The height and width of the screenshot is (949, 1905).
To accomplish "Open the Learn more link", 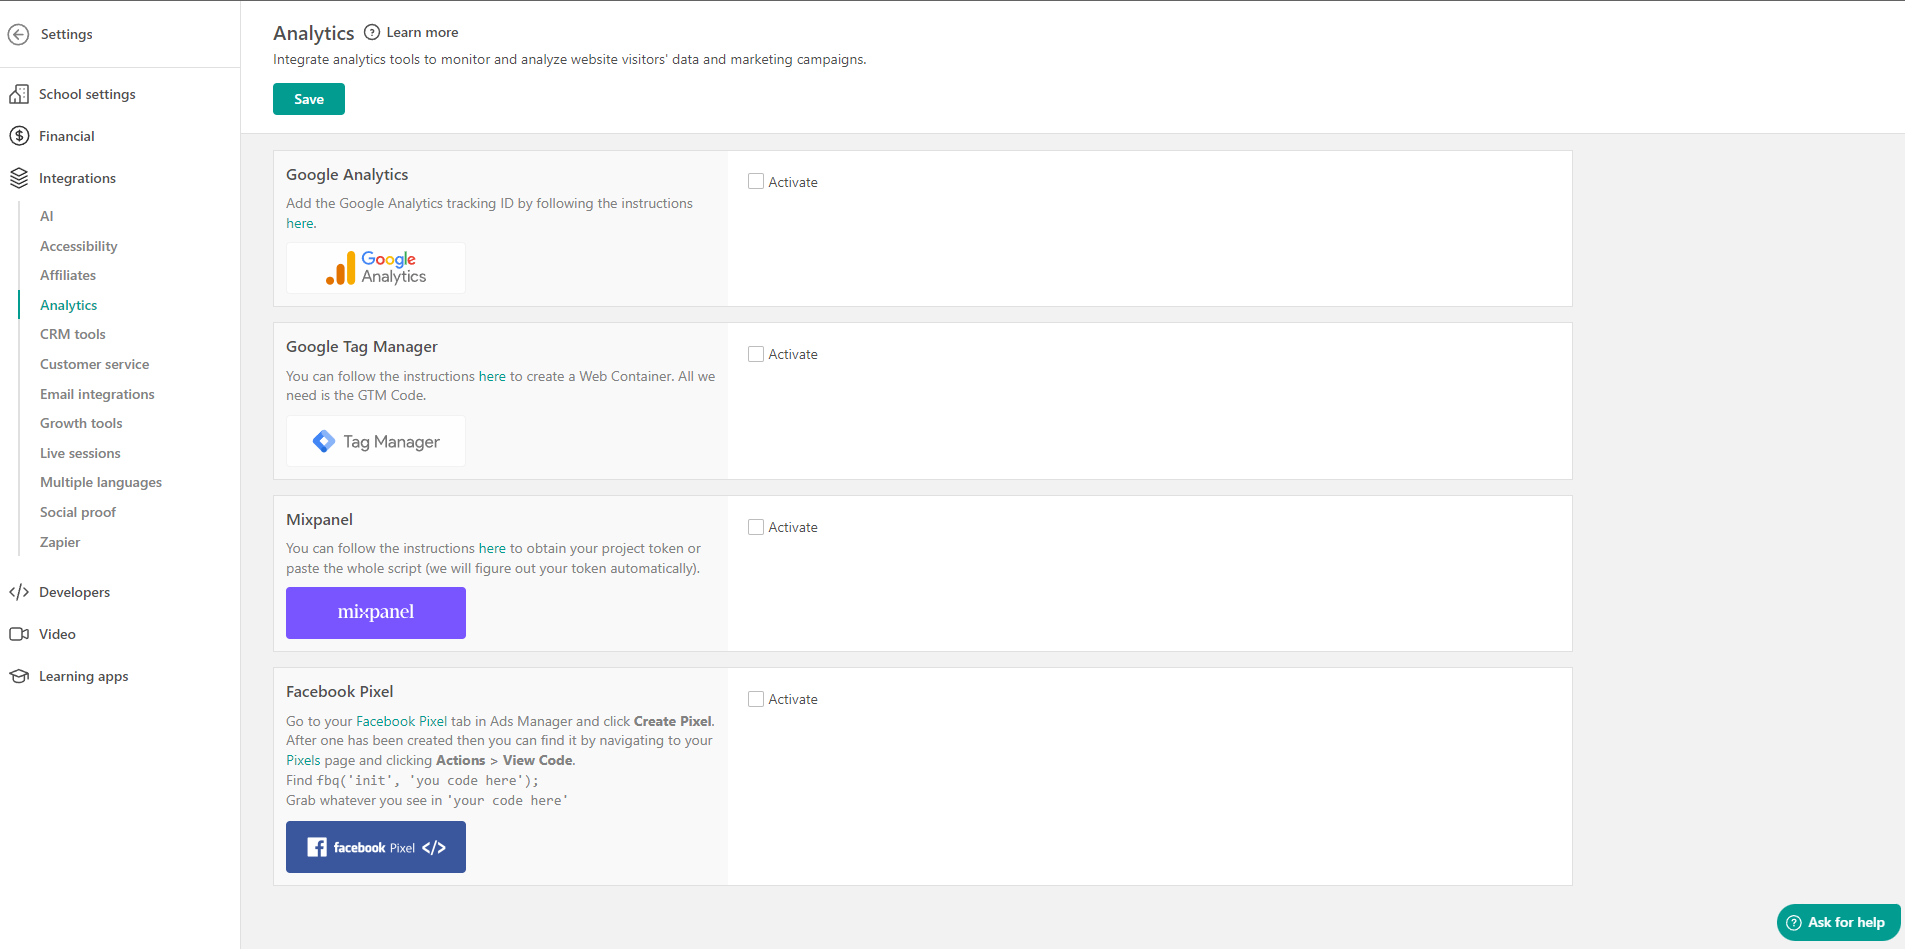I will click(422, 31).
